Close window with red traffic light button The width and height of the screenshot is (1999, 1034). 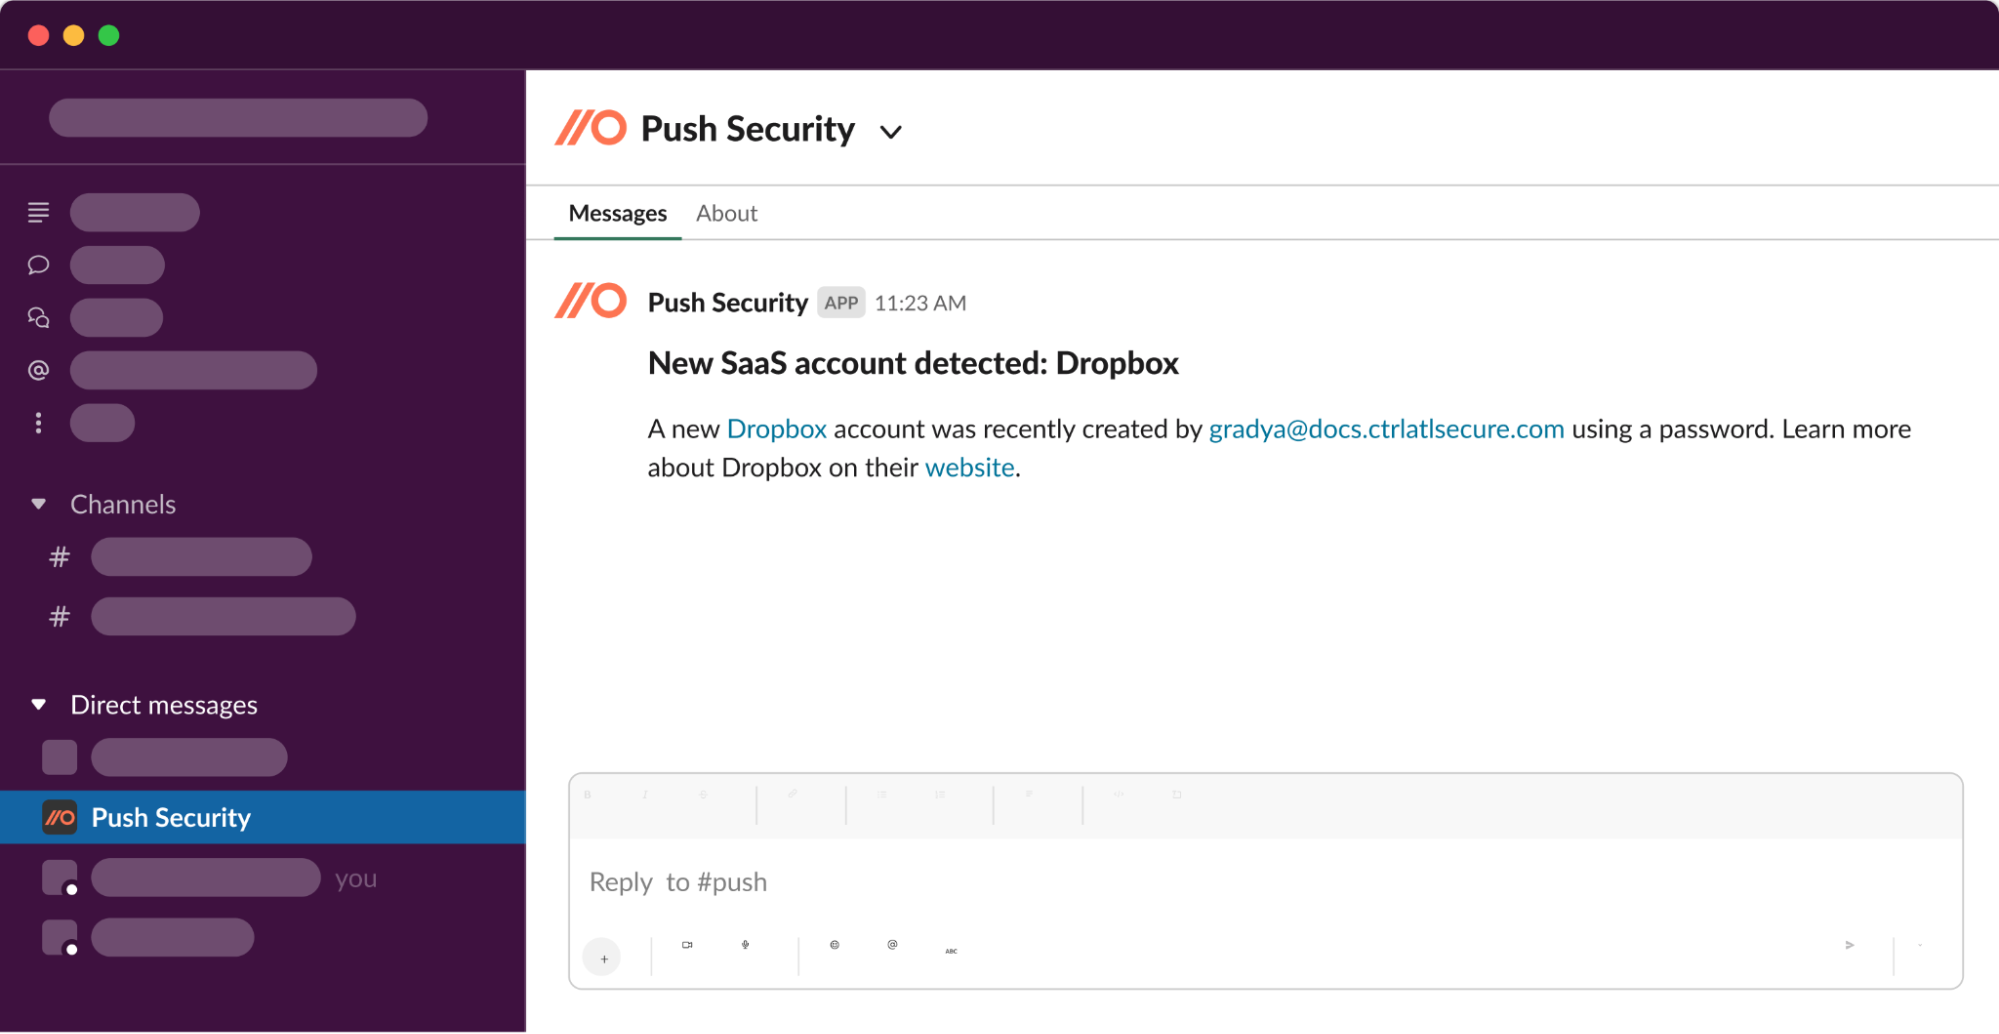point(39,36)
